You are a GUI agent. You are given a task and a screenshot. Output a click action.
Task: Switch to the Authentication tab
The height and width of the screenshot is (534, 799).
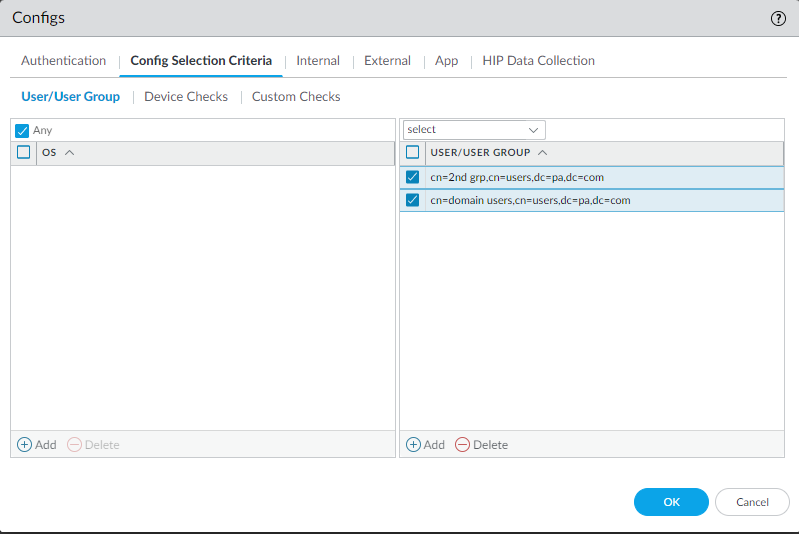[63, 61]
